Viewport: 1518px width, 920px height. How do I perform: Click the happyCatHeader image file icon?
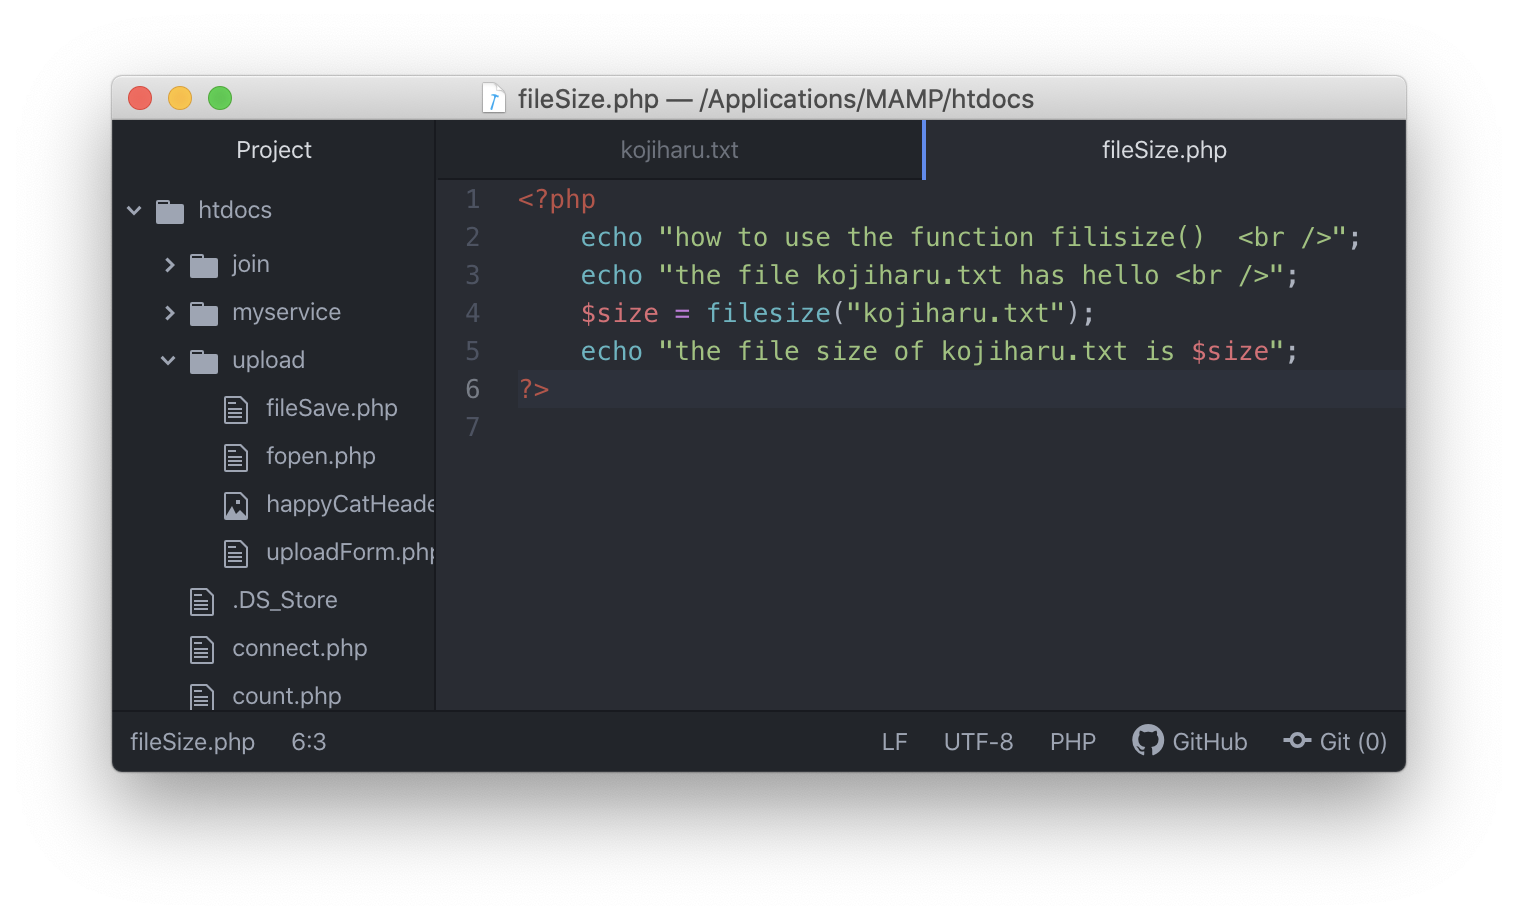[x=236, y=505]
